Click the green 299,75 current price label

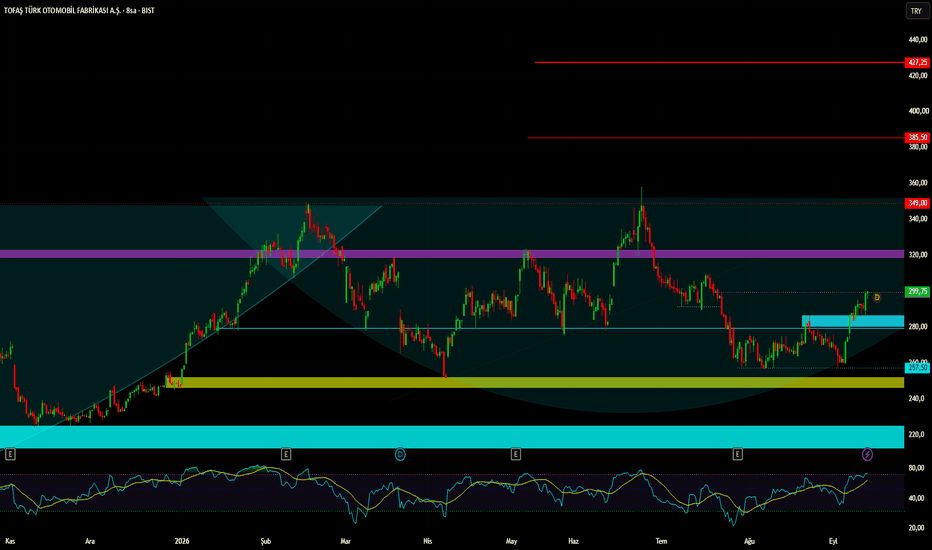tap(917, 291)
